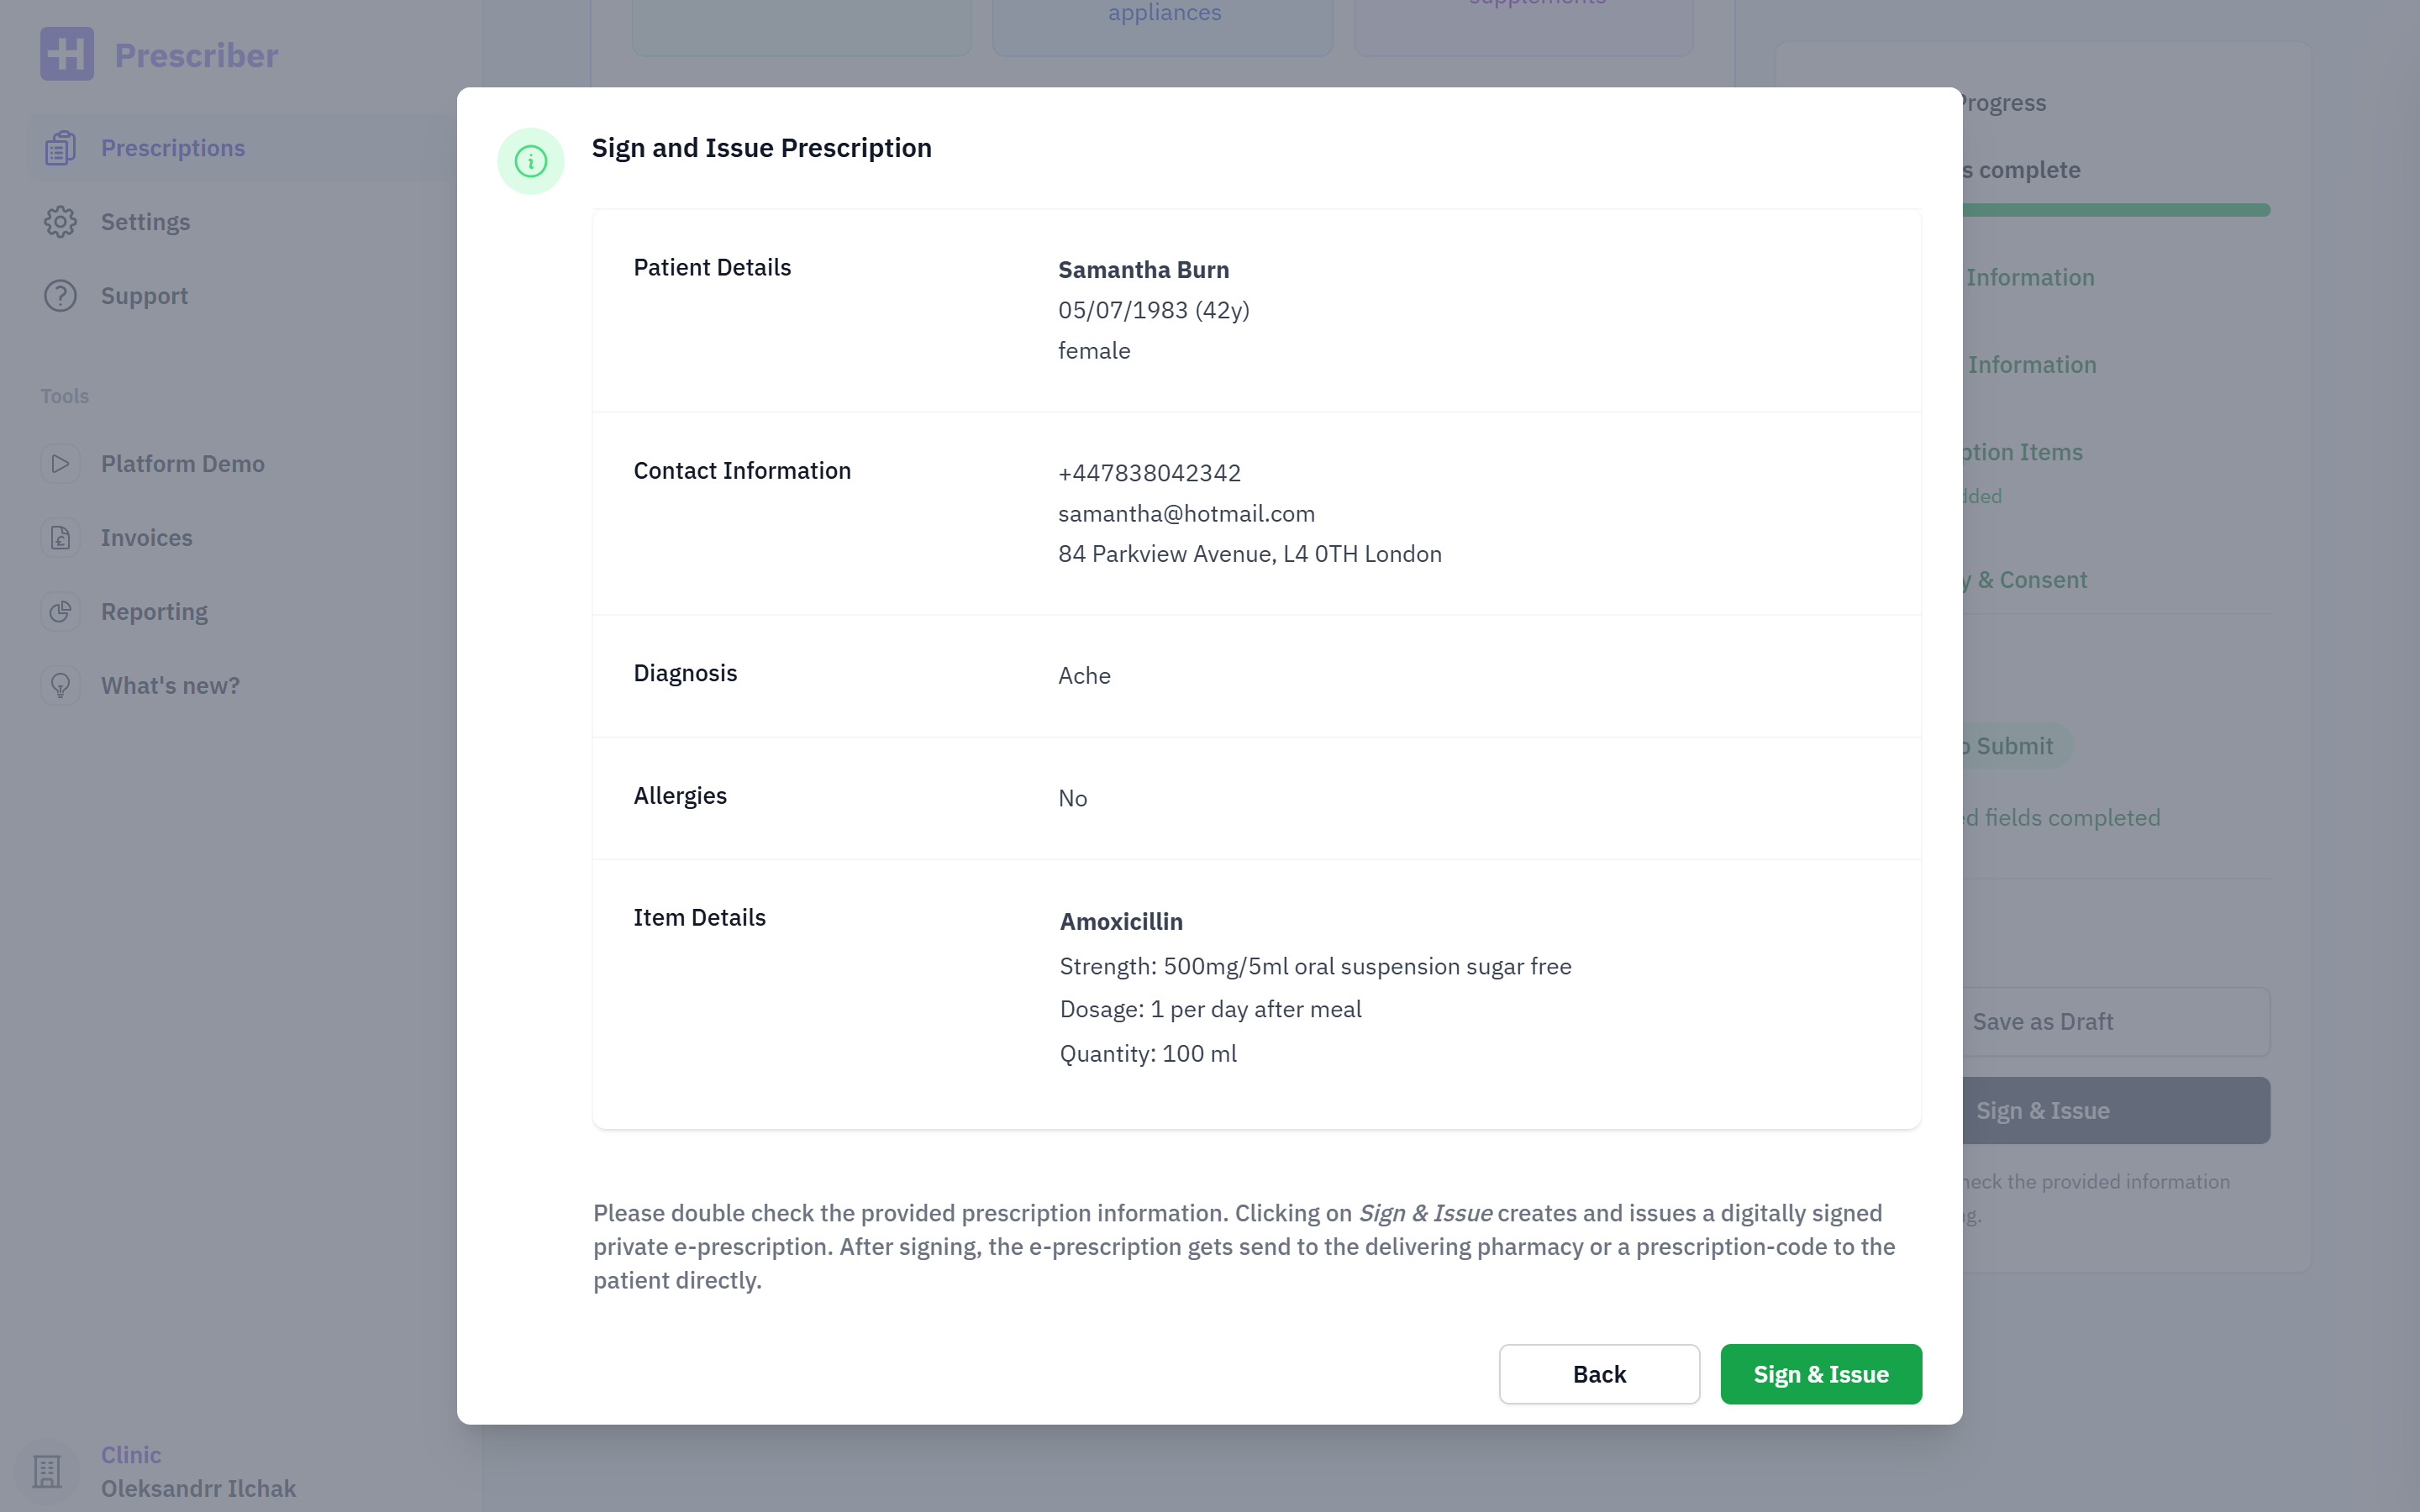
Task: Confirm with the green Sign & Issue button
Action: [x=1820, y=1374]
